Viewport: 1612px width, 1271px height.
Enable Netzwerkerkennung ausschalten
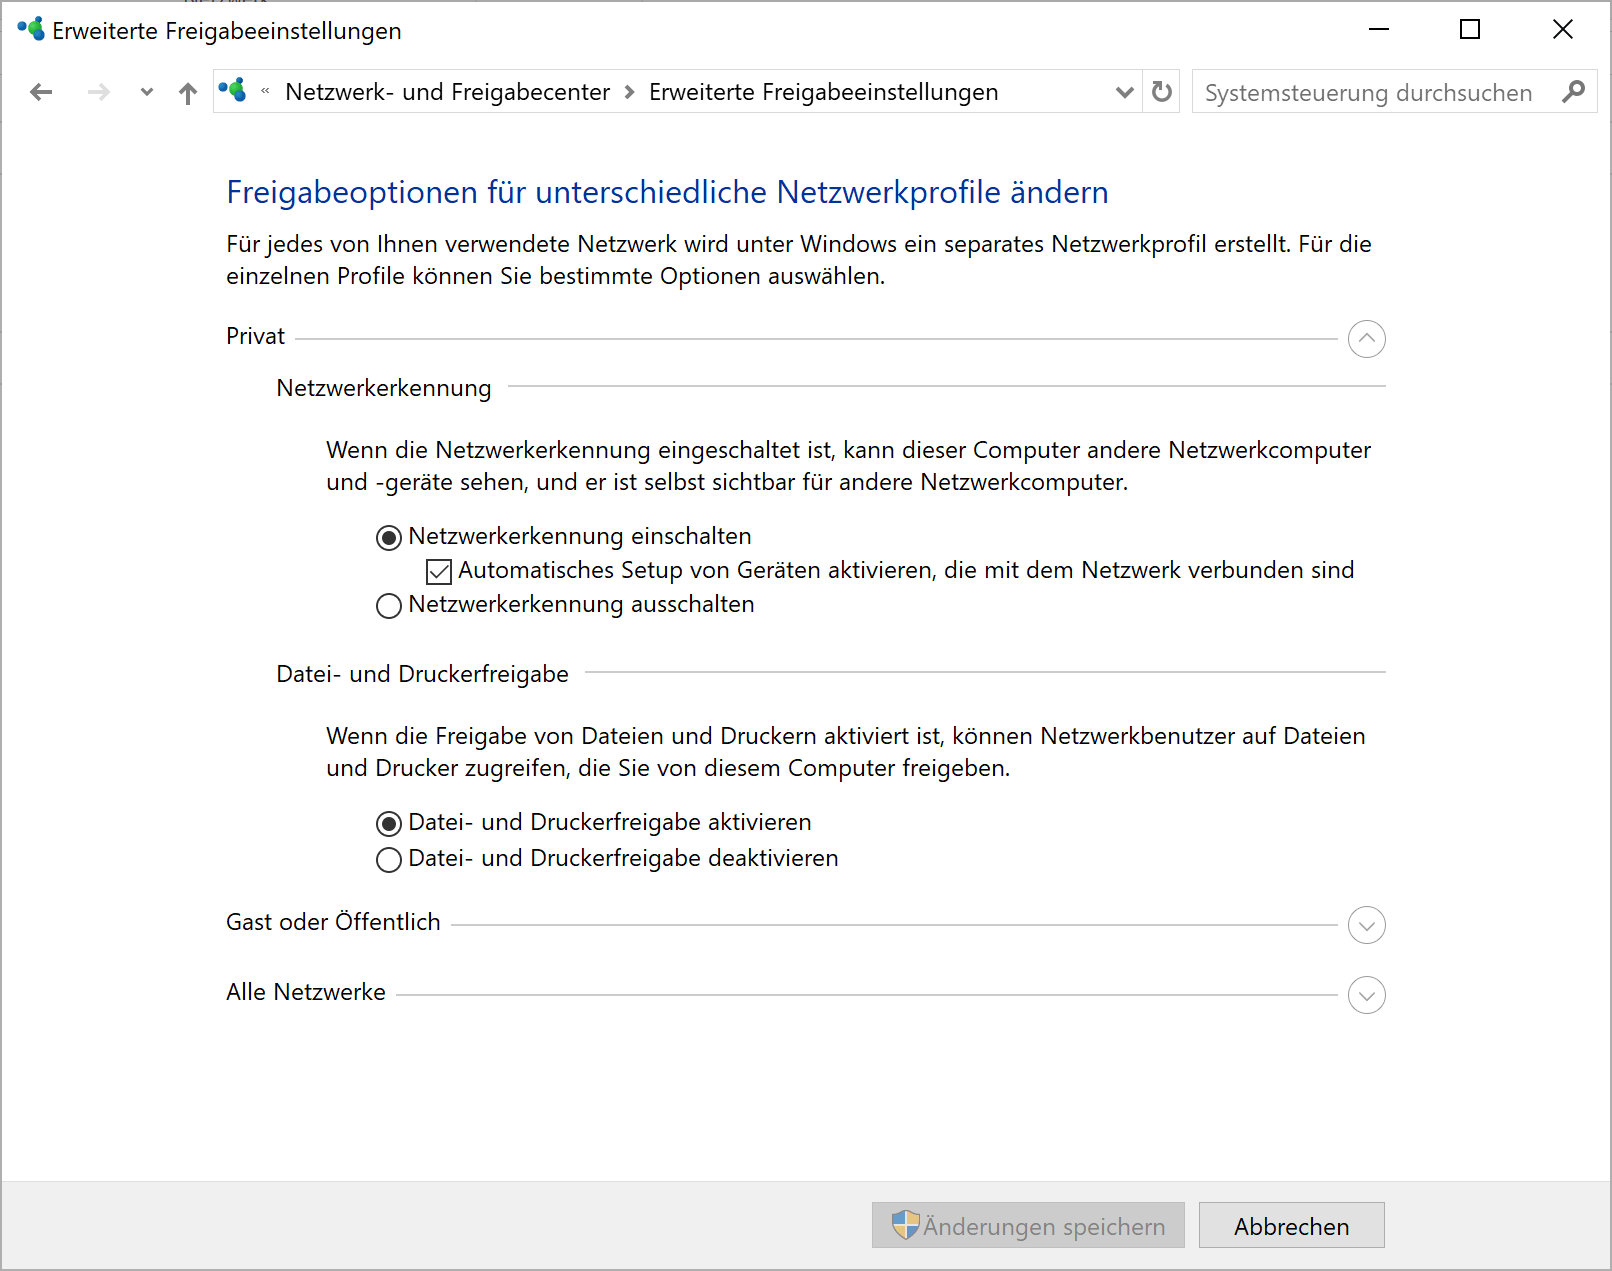[388, 605]
